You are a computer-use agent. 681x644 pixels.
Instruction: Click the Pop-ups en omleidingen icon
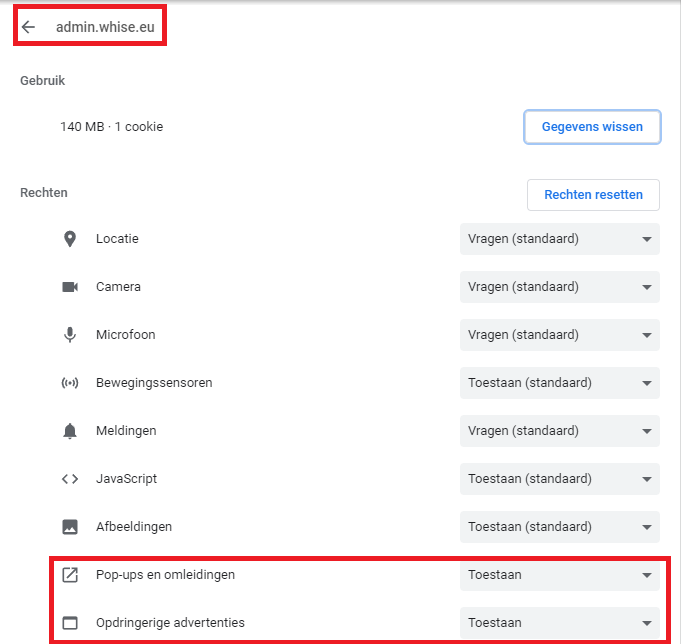[x=70, y=575]
